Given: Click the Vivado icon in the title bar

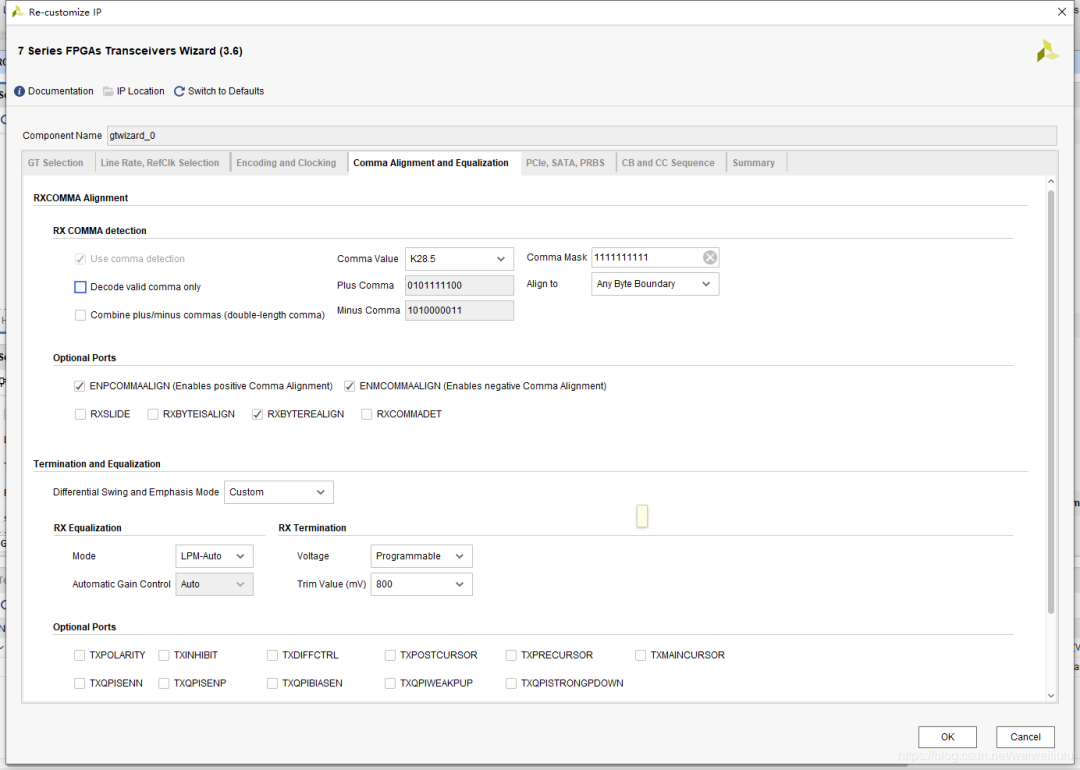Looking at the screenshot, I should pos(18,12).
